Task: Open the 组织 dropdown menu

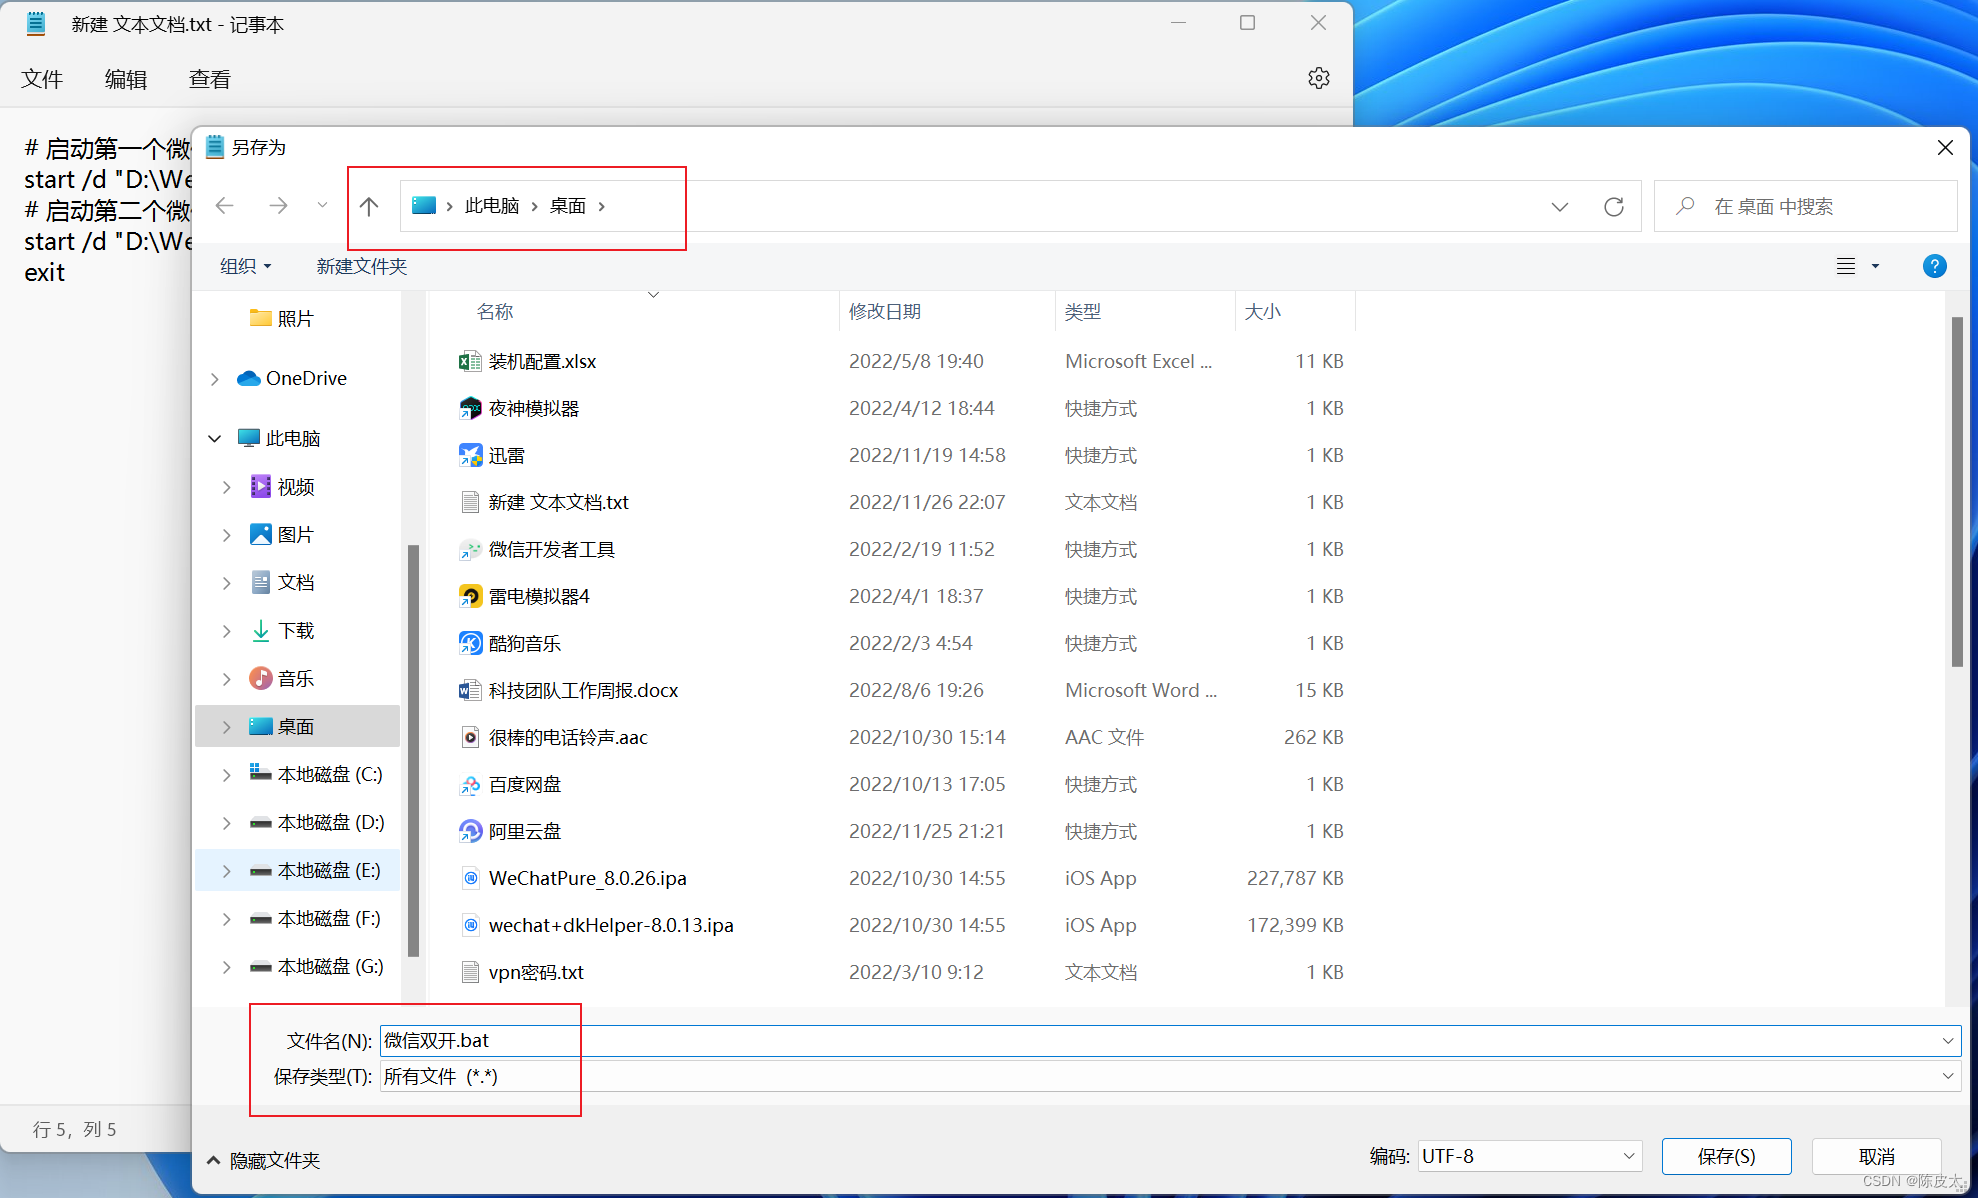Action: tap(245, 266)
